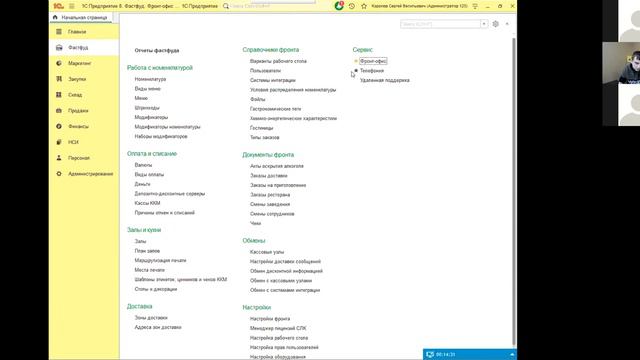Image resolution: width=640 pixels, height=360 pixels.
Task: Click the Администрирование gear icon in sidebar
Action: coord(59,173)
